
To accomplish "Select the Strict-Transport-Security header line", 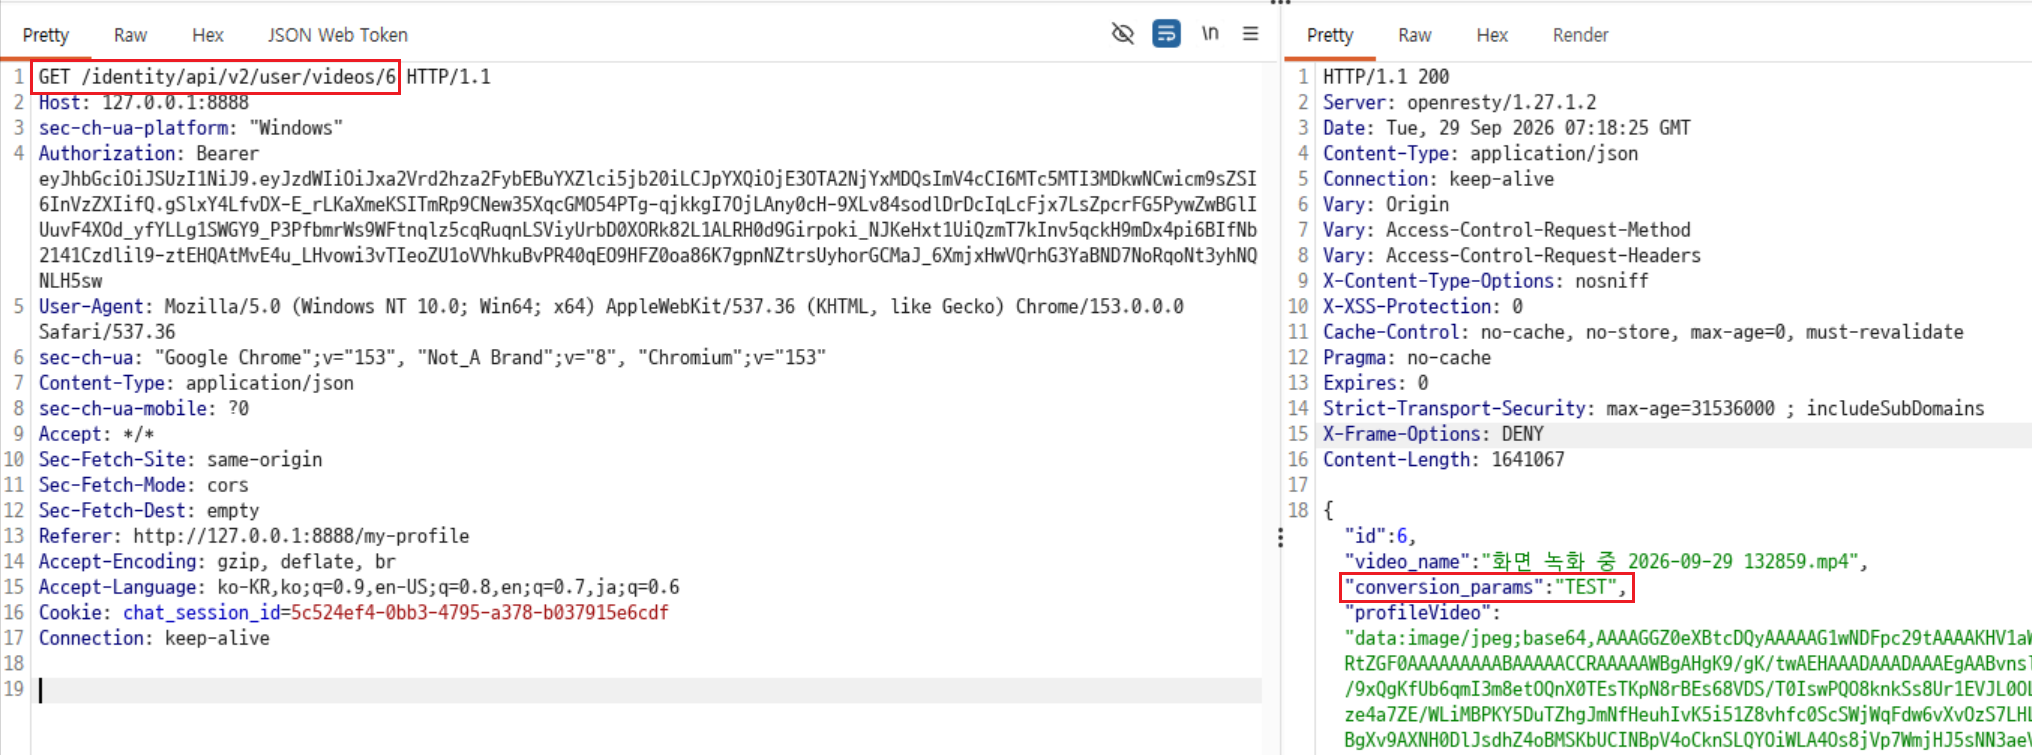I will click(1653, 408).
